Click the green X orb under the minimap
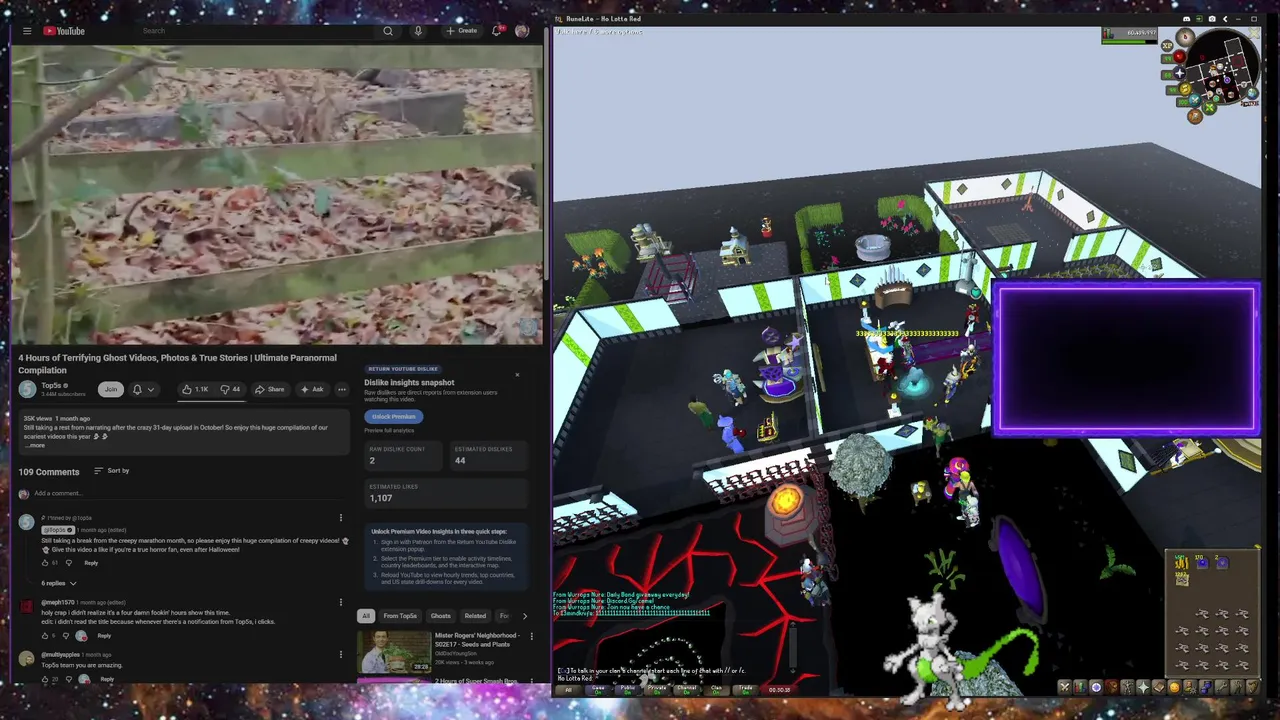 coord(1209,107)
